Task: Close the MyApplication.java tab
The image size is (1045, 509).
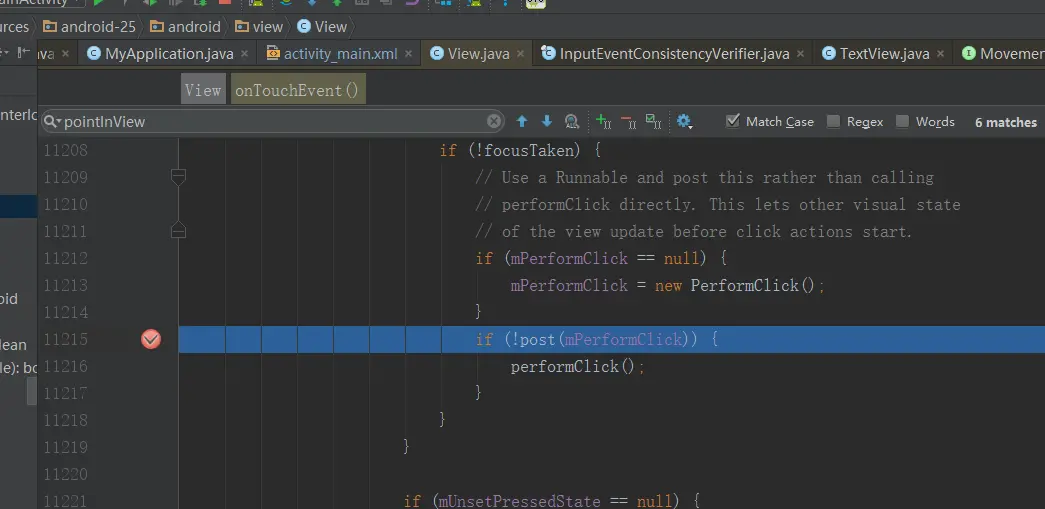Action: (x=244, y=54)
